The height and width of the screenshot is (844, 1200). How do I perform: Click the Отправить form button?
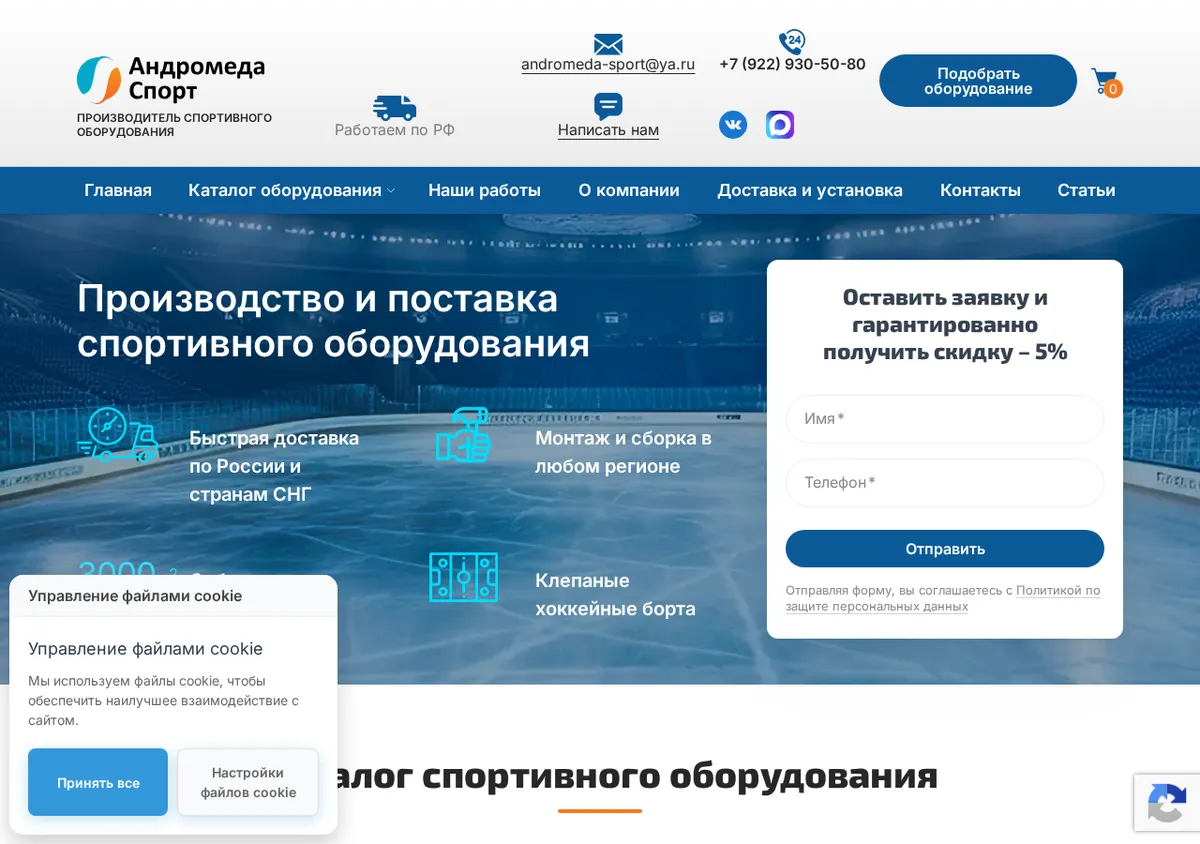(945, 549)
